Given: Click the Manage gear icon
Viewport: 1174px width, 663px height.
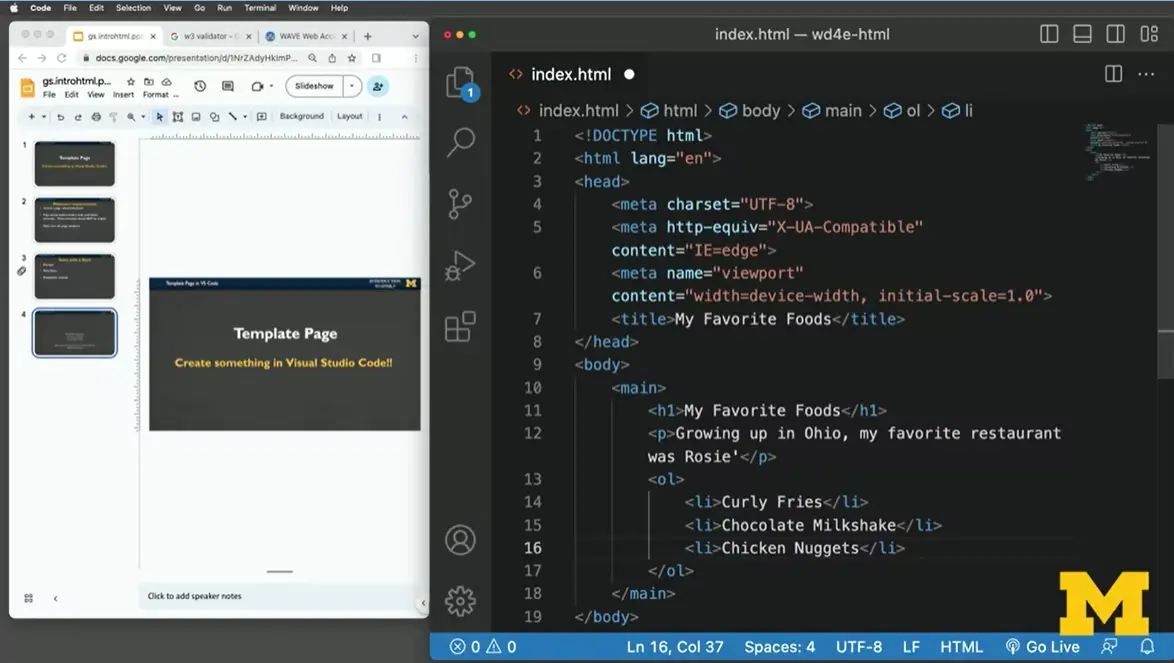Looking at the screenshot, I should tap(460, 600).
